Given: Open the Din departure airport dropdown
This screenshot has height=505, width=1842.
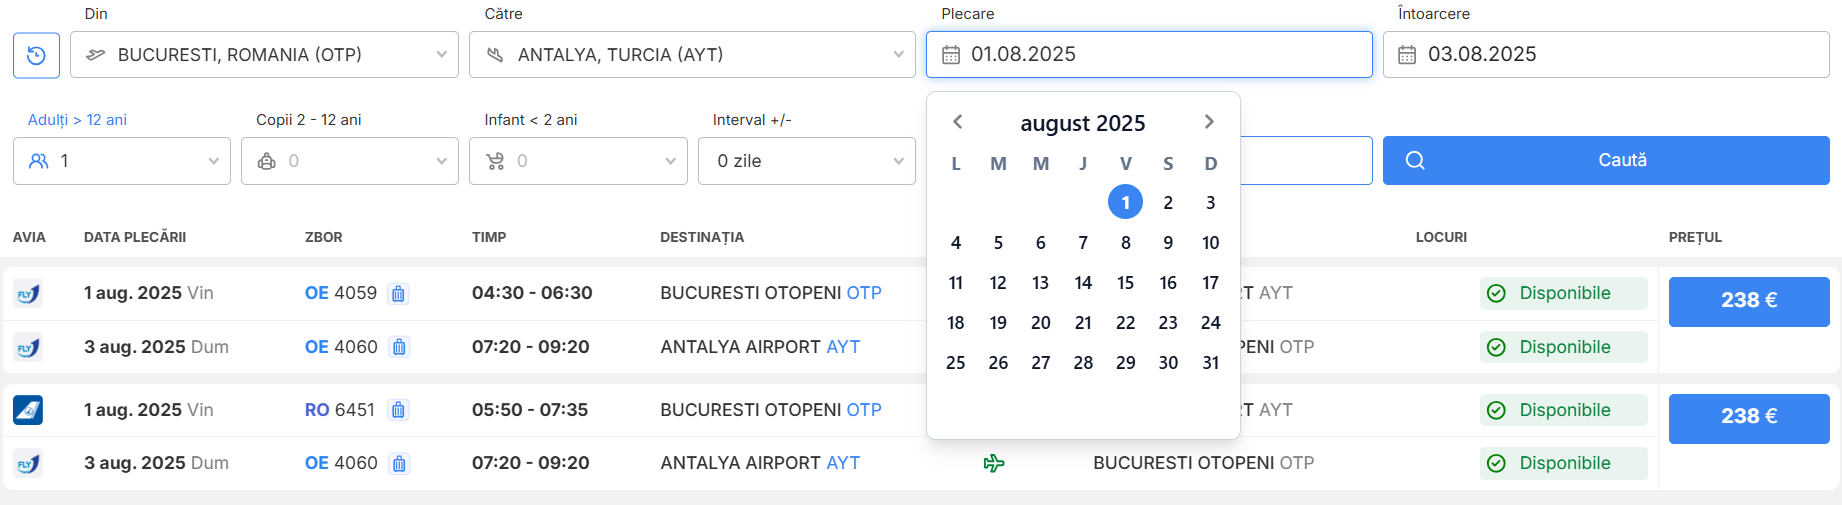Looking at the screenshot, I should click(264, 55).
